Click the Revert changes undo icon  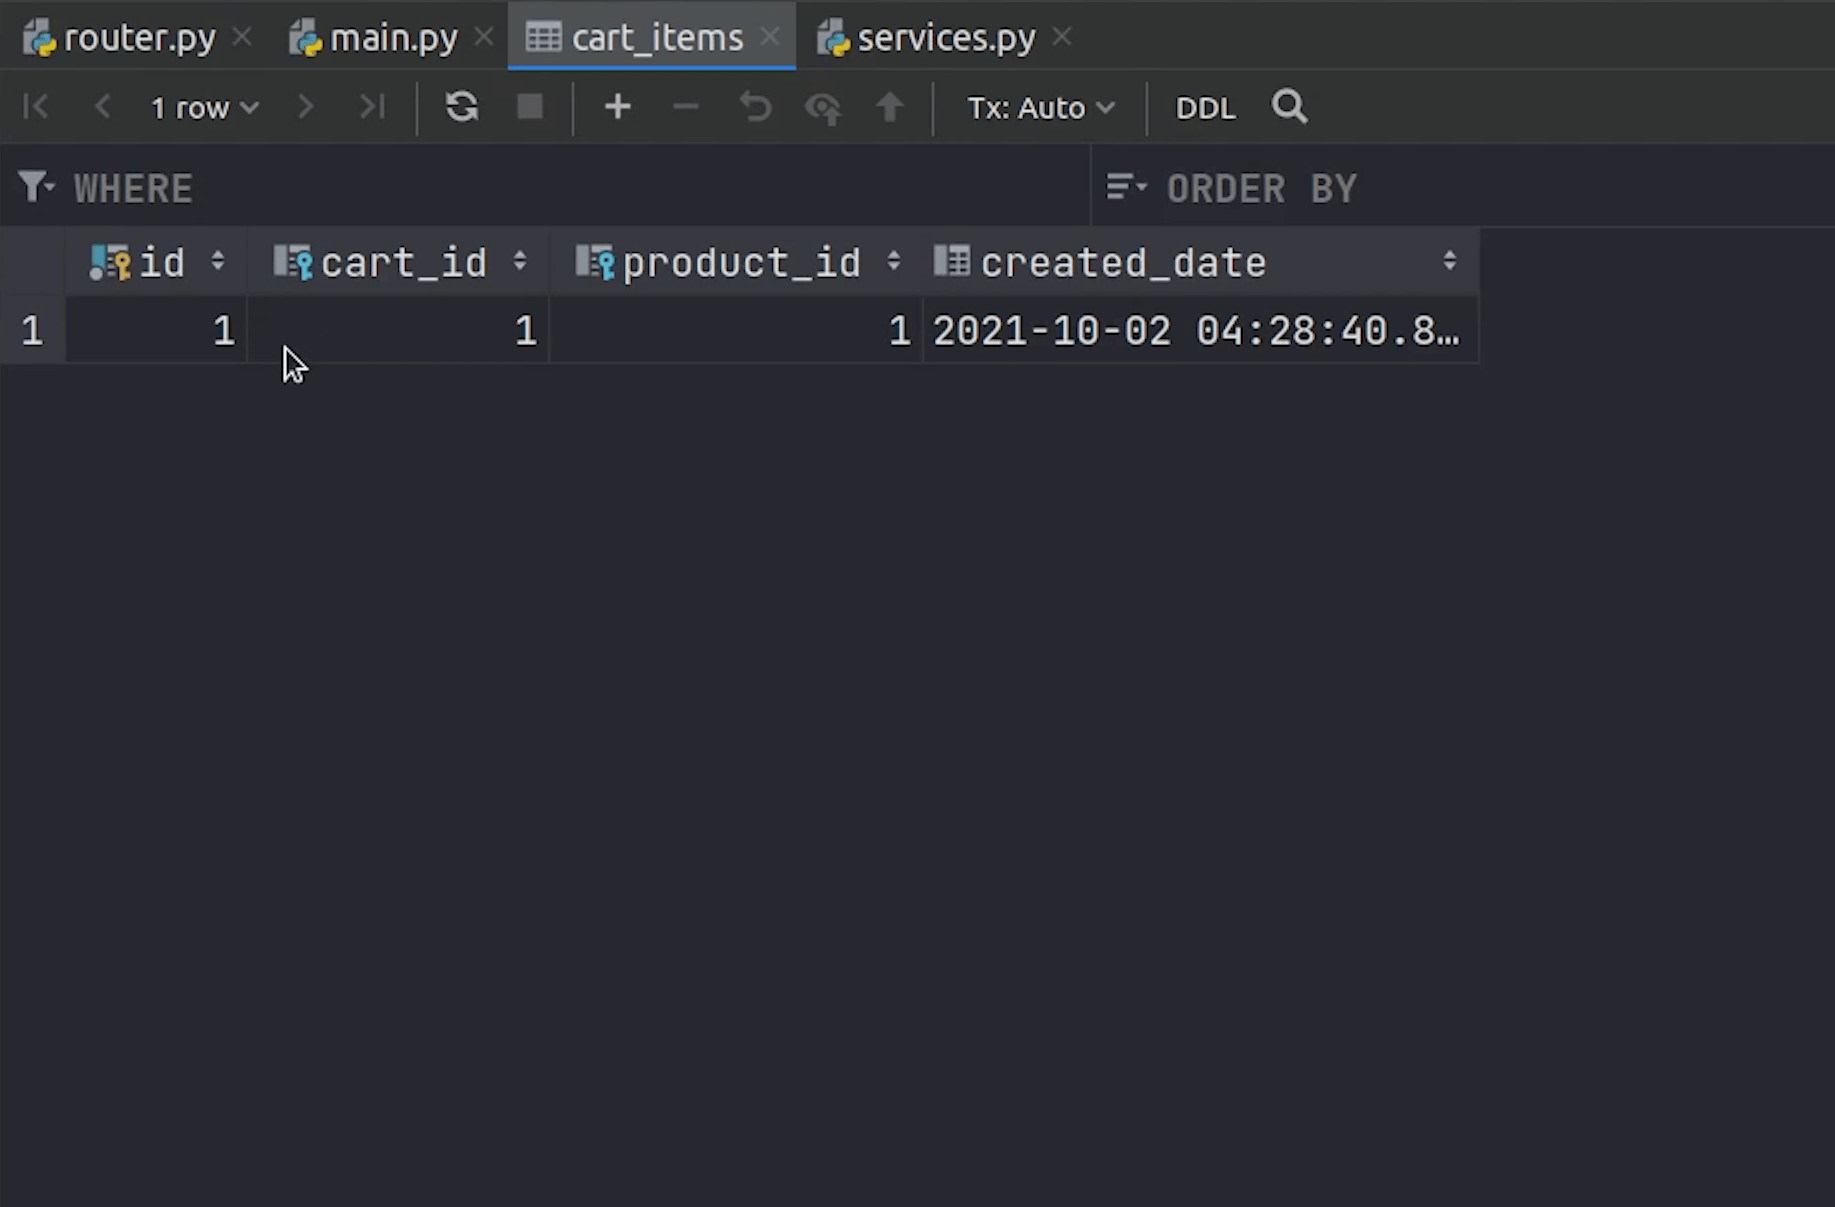pos(755,107)
